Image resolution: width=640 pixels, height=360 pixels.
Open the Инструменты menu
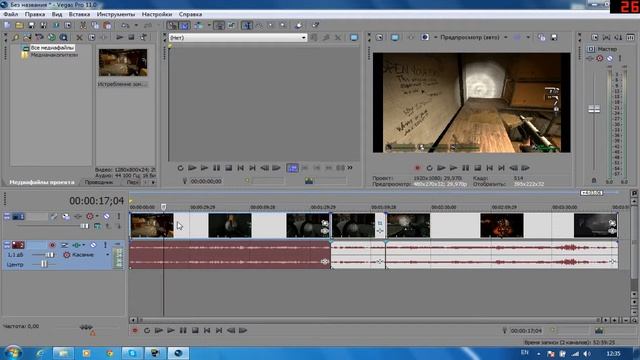coord(116,14)
